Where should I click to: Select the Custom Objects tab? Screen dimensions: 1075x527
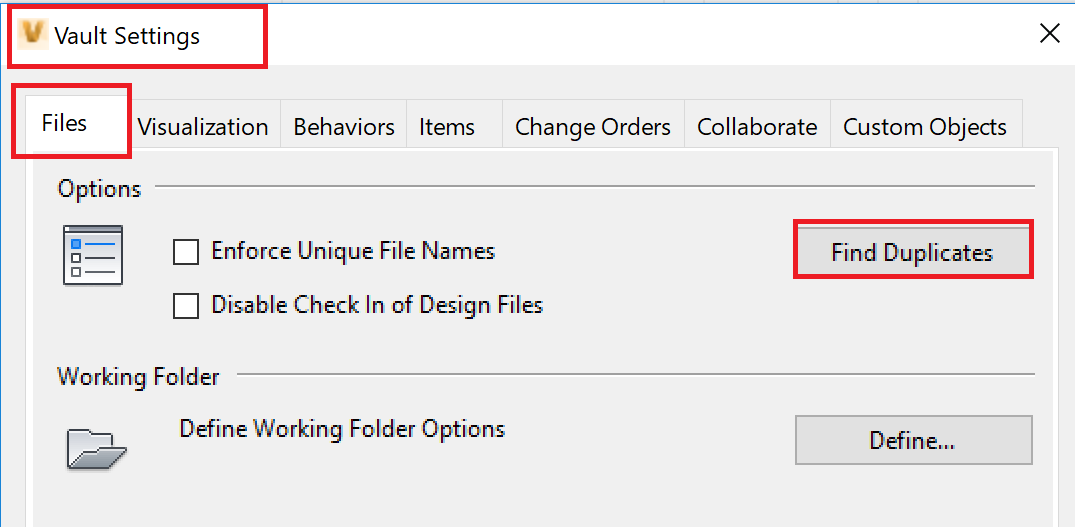tap(925, 127)
